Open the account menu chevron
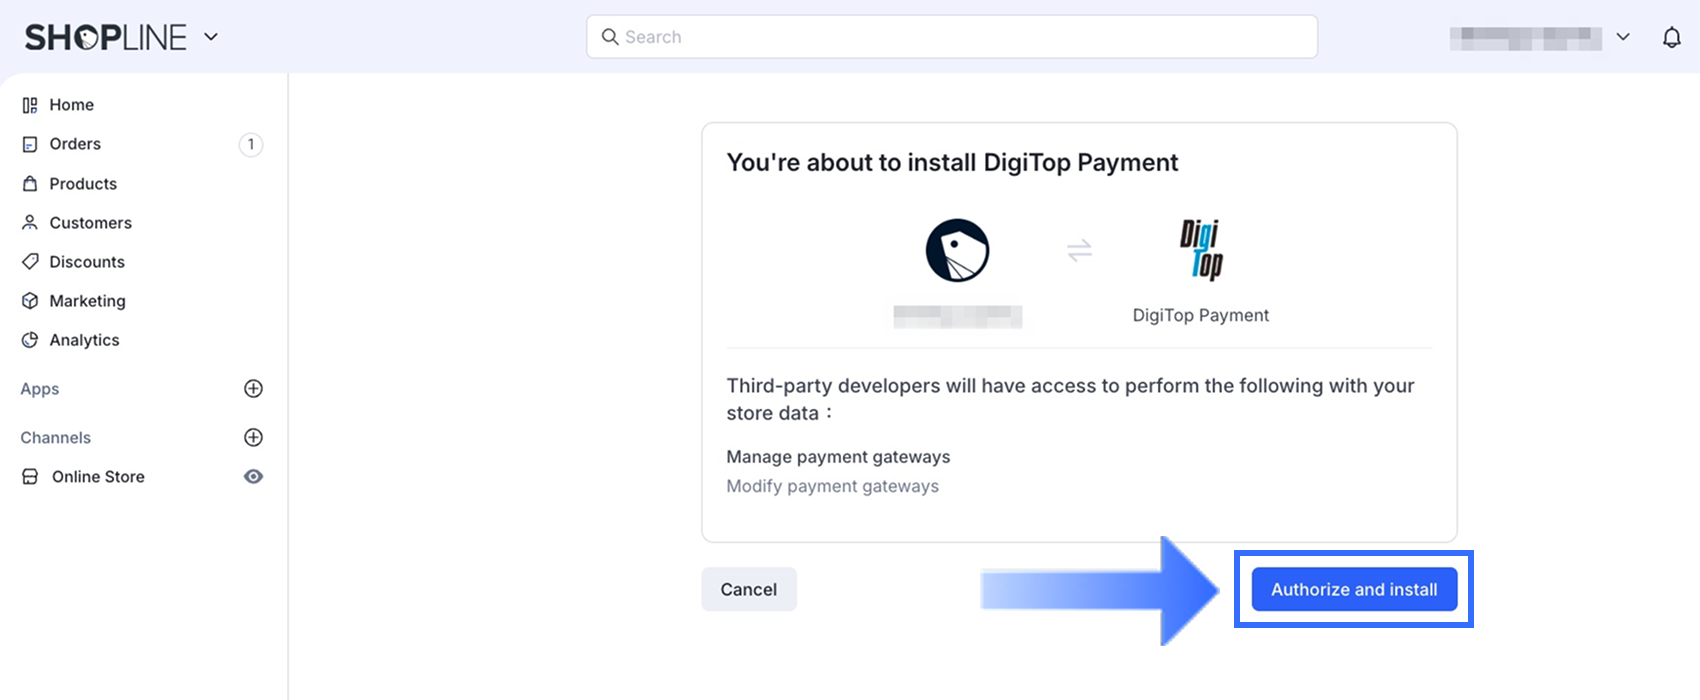The height and width of the screenshot is (700, 1700). pyautogui.click(x=1623, y=37)
